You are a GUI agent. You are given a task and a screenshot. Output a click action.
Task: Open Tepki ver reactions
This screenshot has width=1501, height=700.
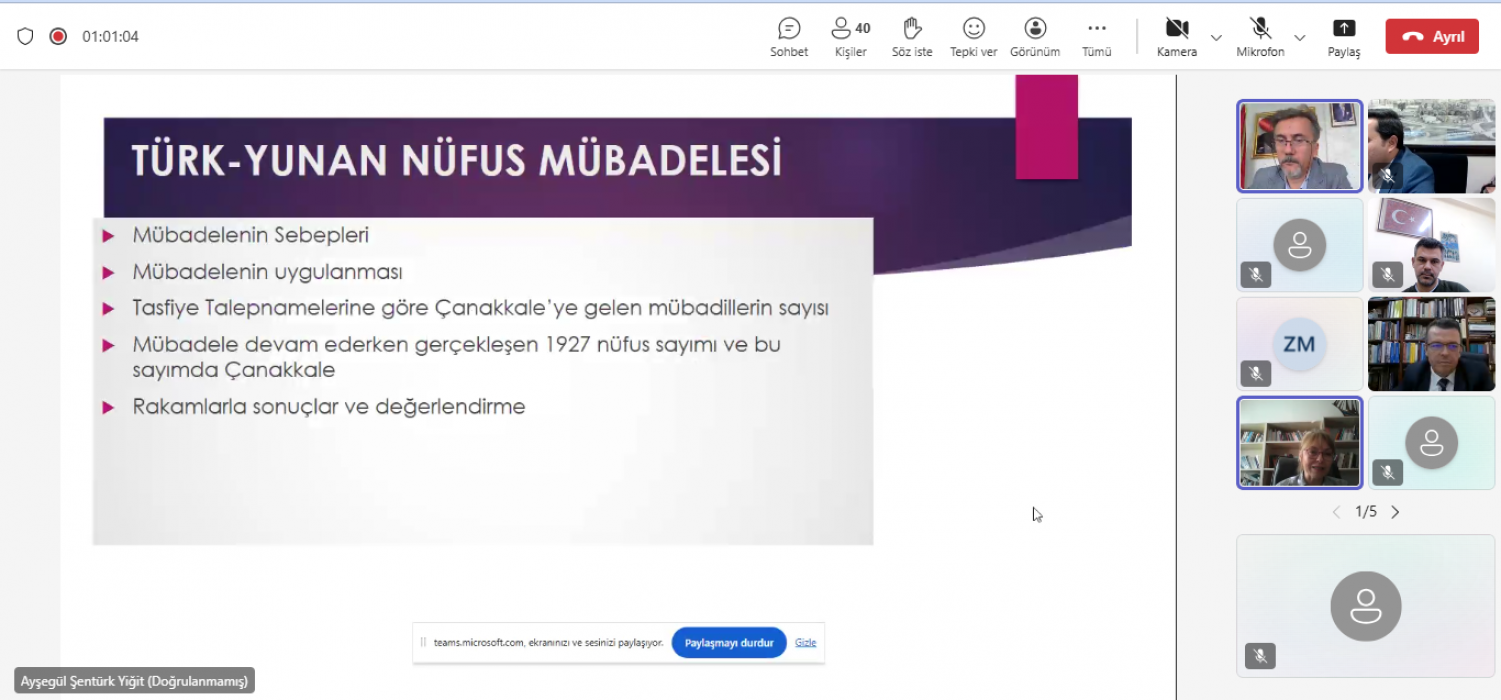coord(973,37)
